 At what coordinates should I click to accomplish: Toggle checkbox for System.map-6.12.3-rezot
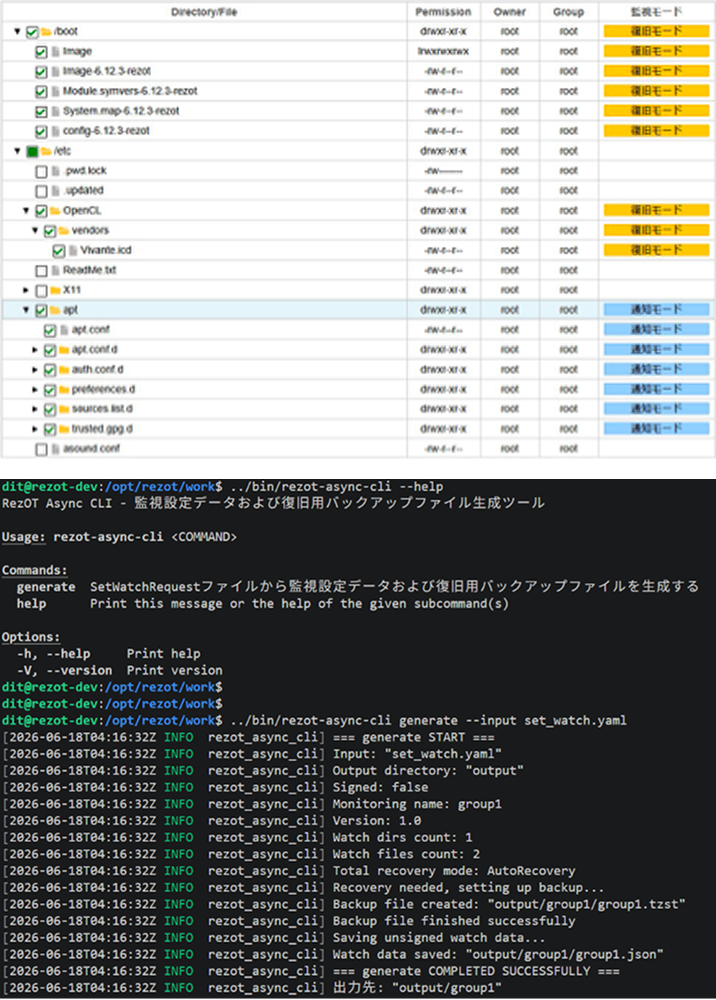click(41, 112)
